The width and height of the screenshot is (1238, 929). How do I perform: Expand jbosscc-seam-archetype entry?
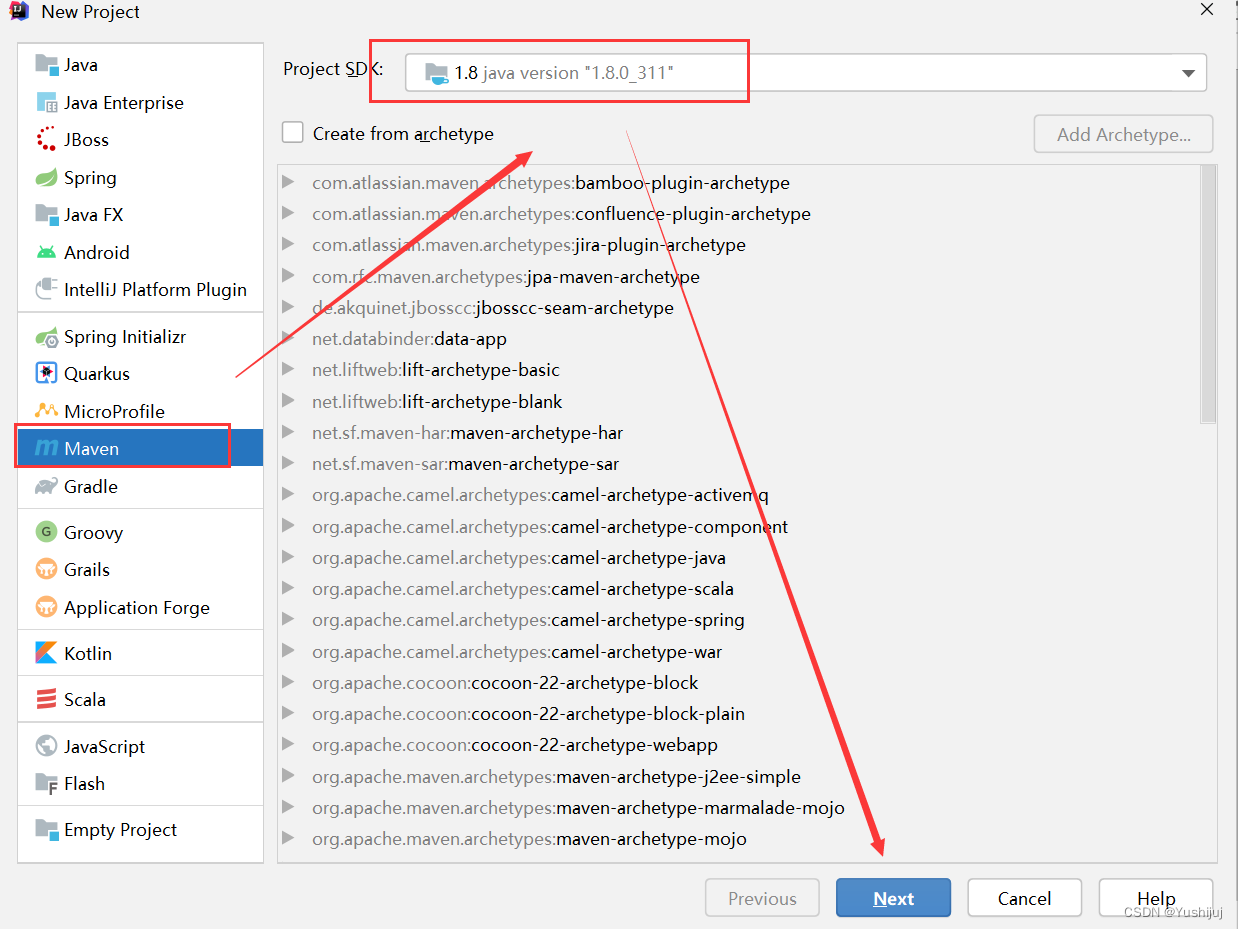[x=288, y=307]
